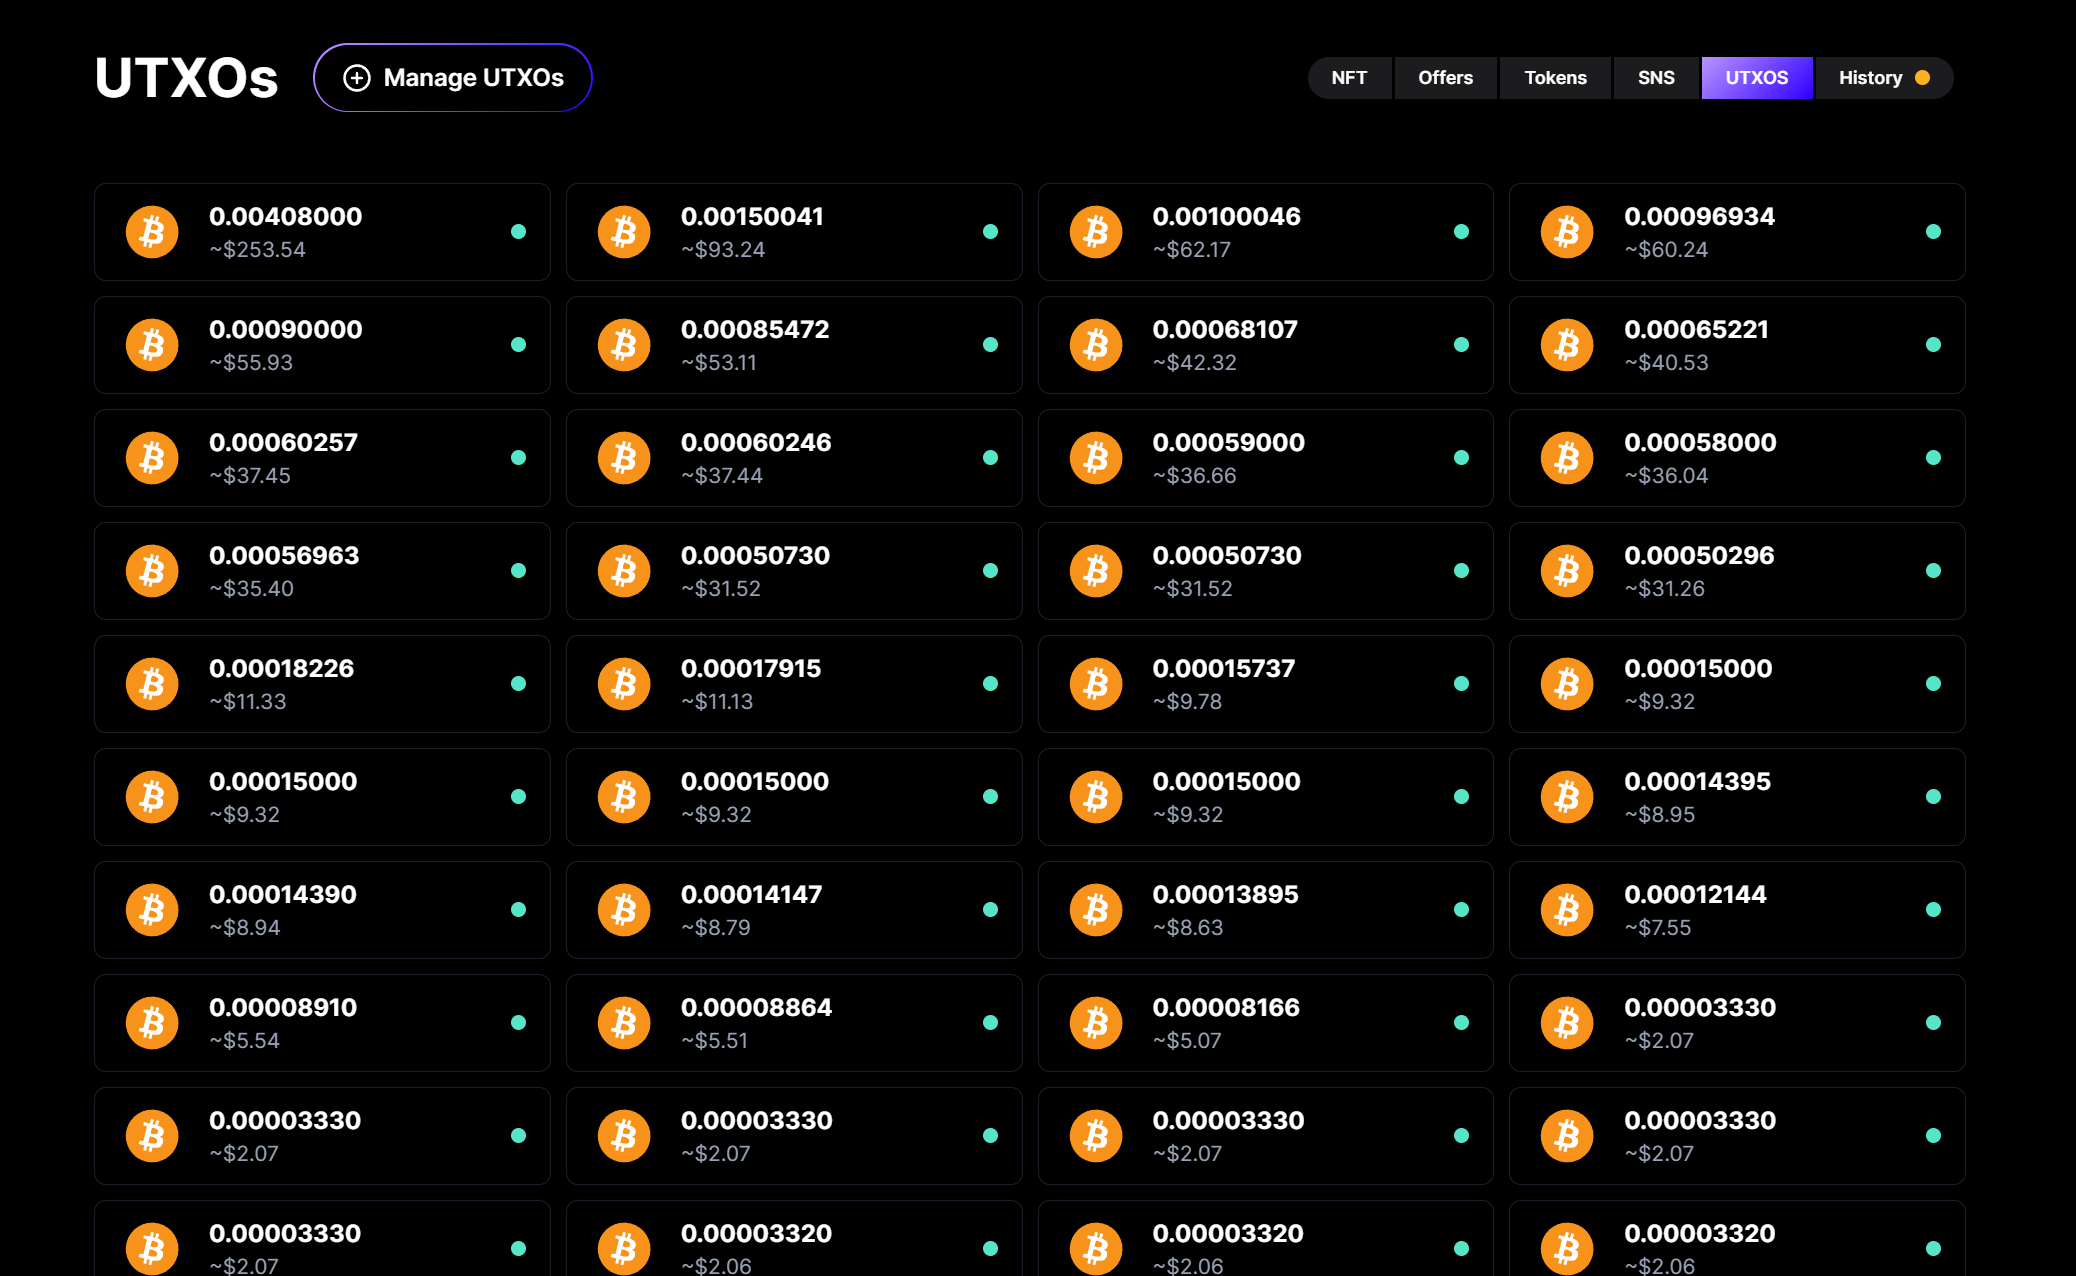Screen dimensions: 2076x1276
Task: Click the ~$253.54 value text
Action: 258,250
